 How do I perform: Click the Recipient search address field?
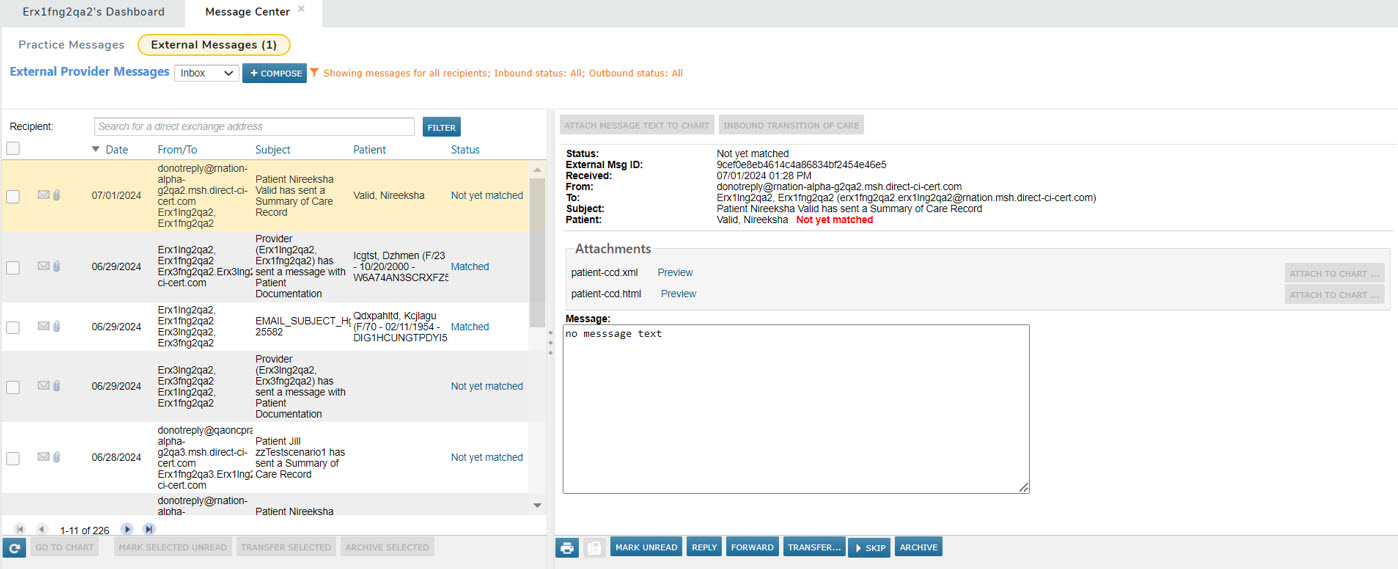(x=254, y=127)
